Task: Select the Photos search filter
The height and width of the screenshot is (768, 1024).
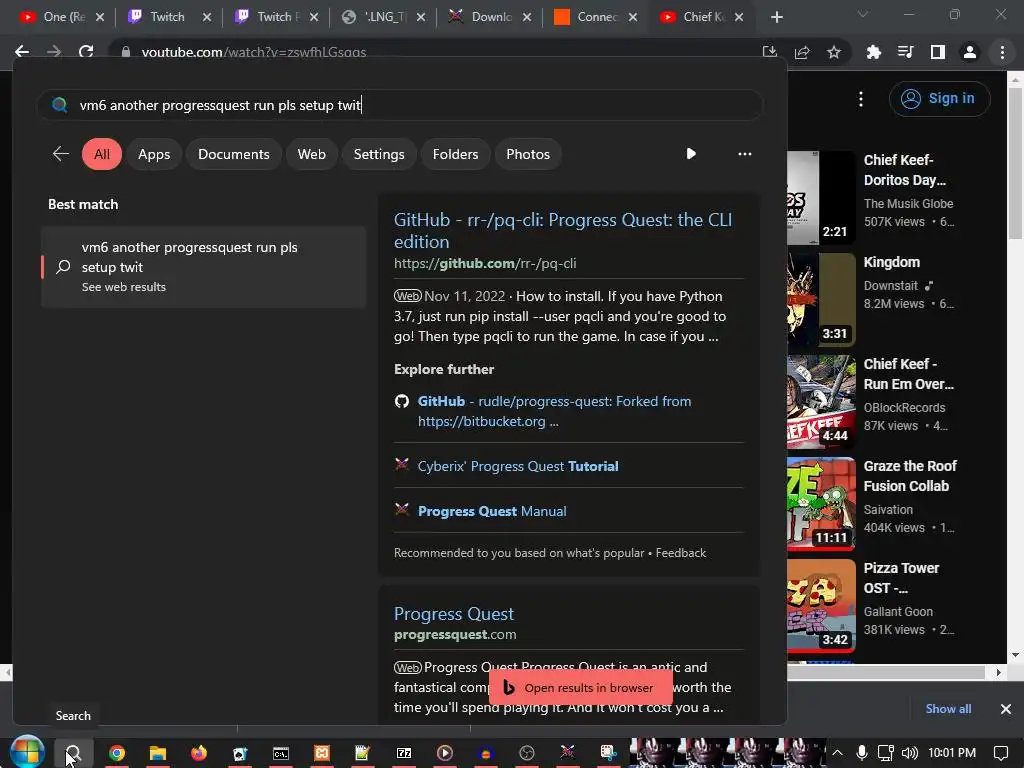Action: [528, 154]
